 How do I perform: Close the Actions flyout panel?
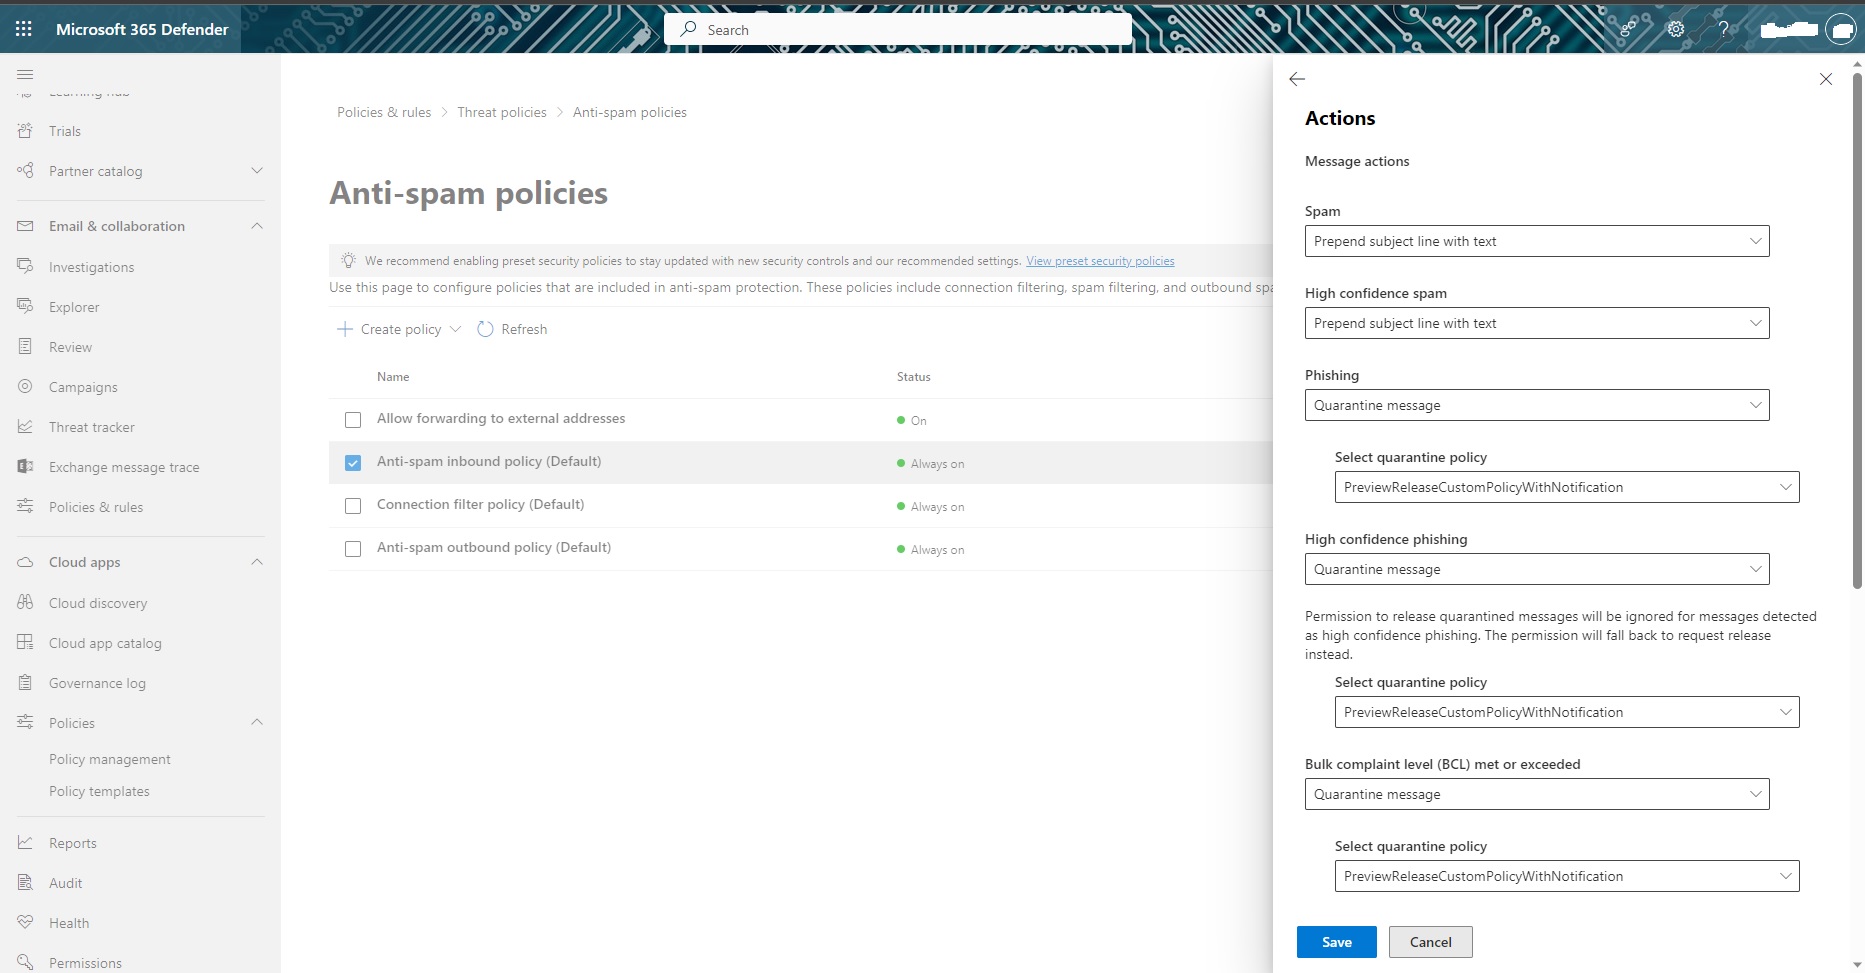pos(1826,79)
